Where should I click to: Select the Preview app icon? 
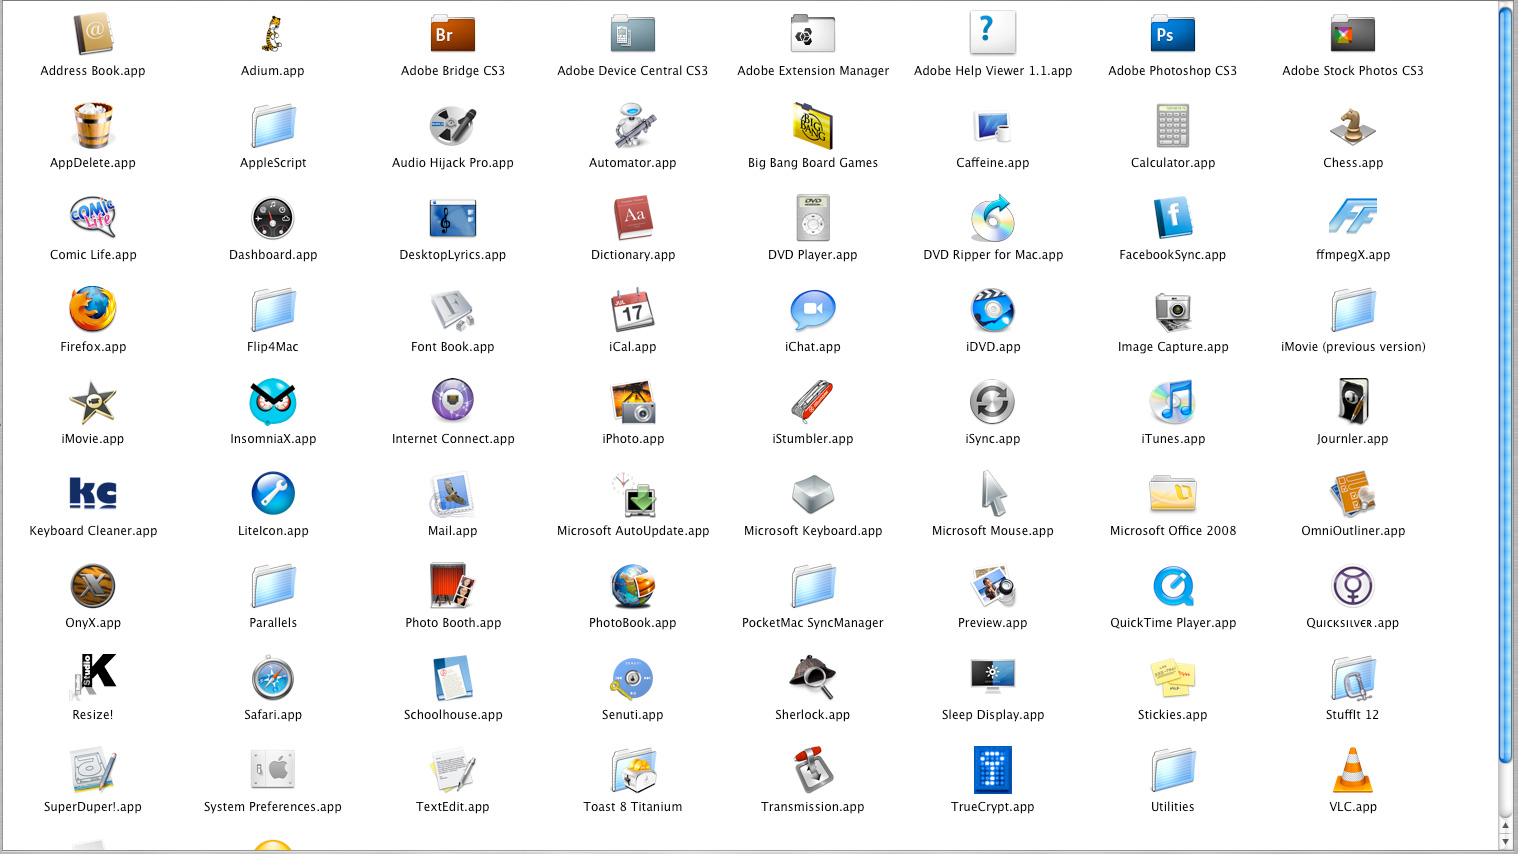click(x=993, y=586)
